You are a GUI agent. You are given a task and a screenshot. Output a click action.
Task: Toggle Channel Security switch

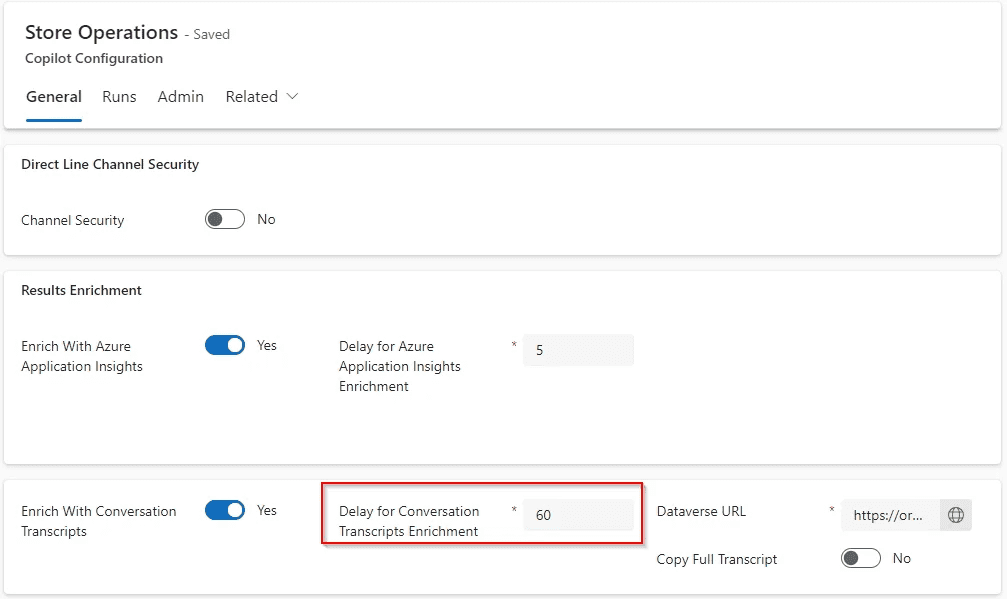pos(225,219)
